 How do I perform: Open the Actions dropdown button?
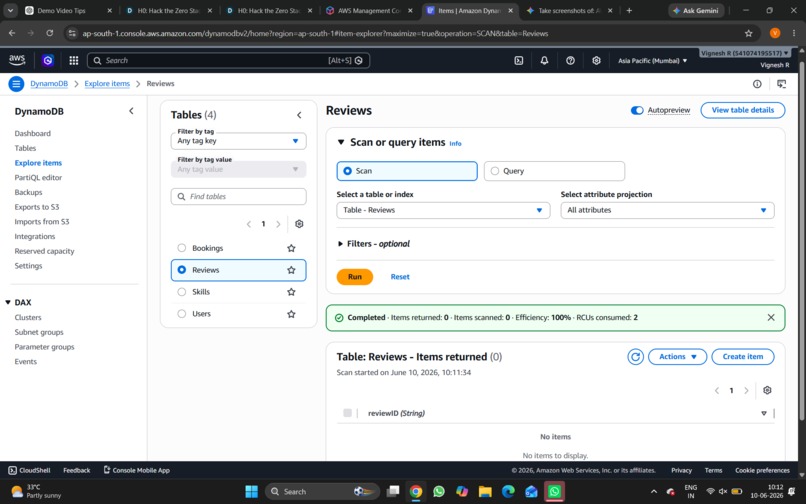(677, 356)
